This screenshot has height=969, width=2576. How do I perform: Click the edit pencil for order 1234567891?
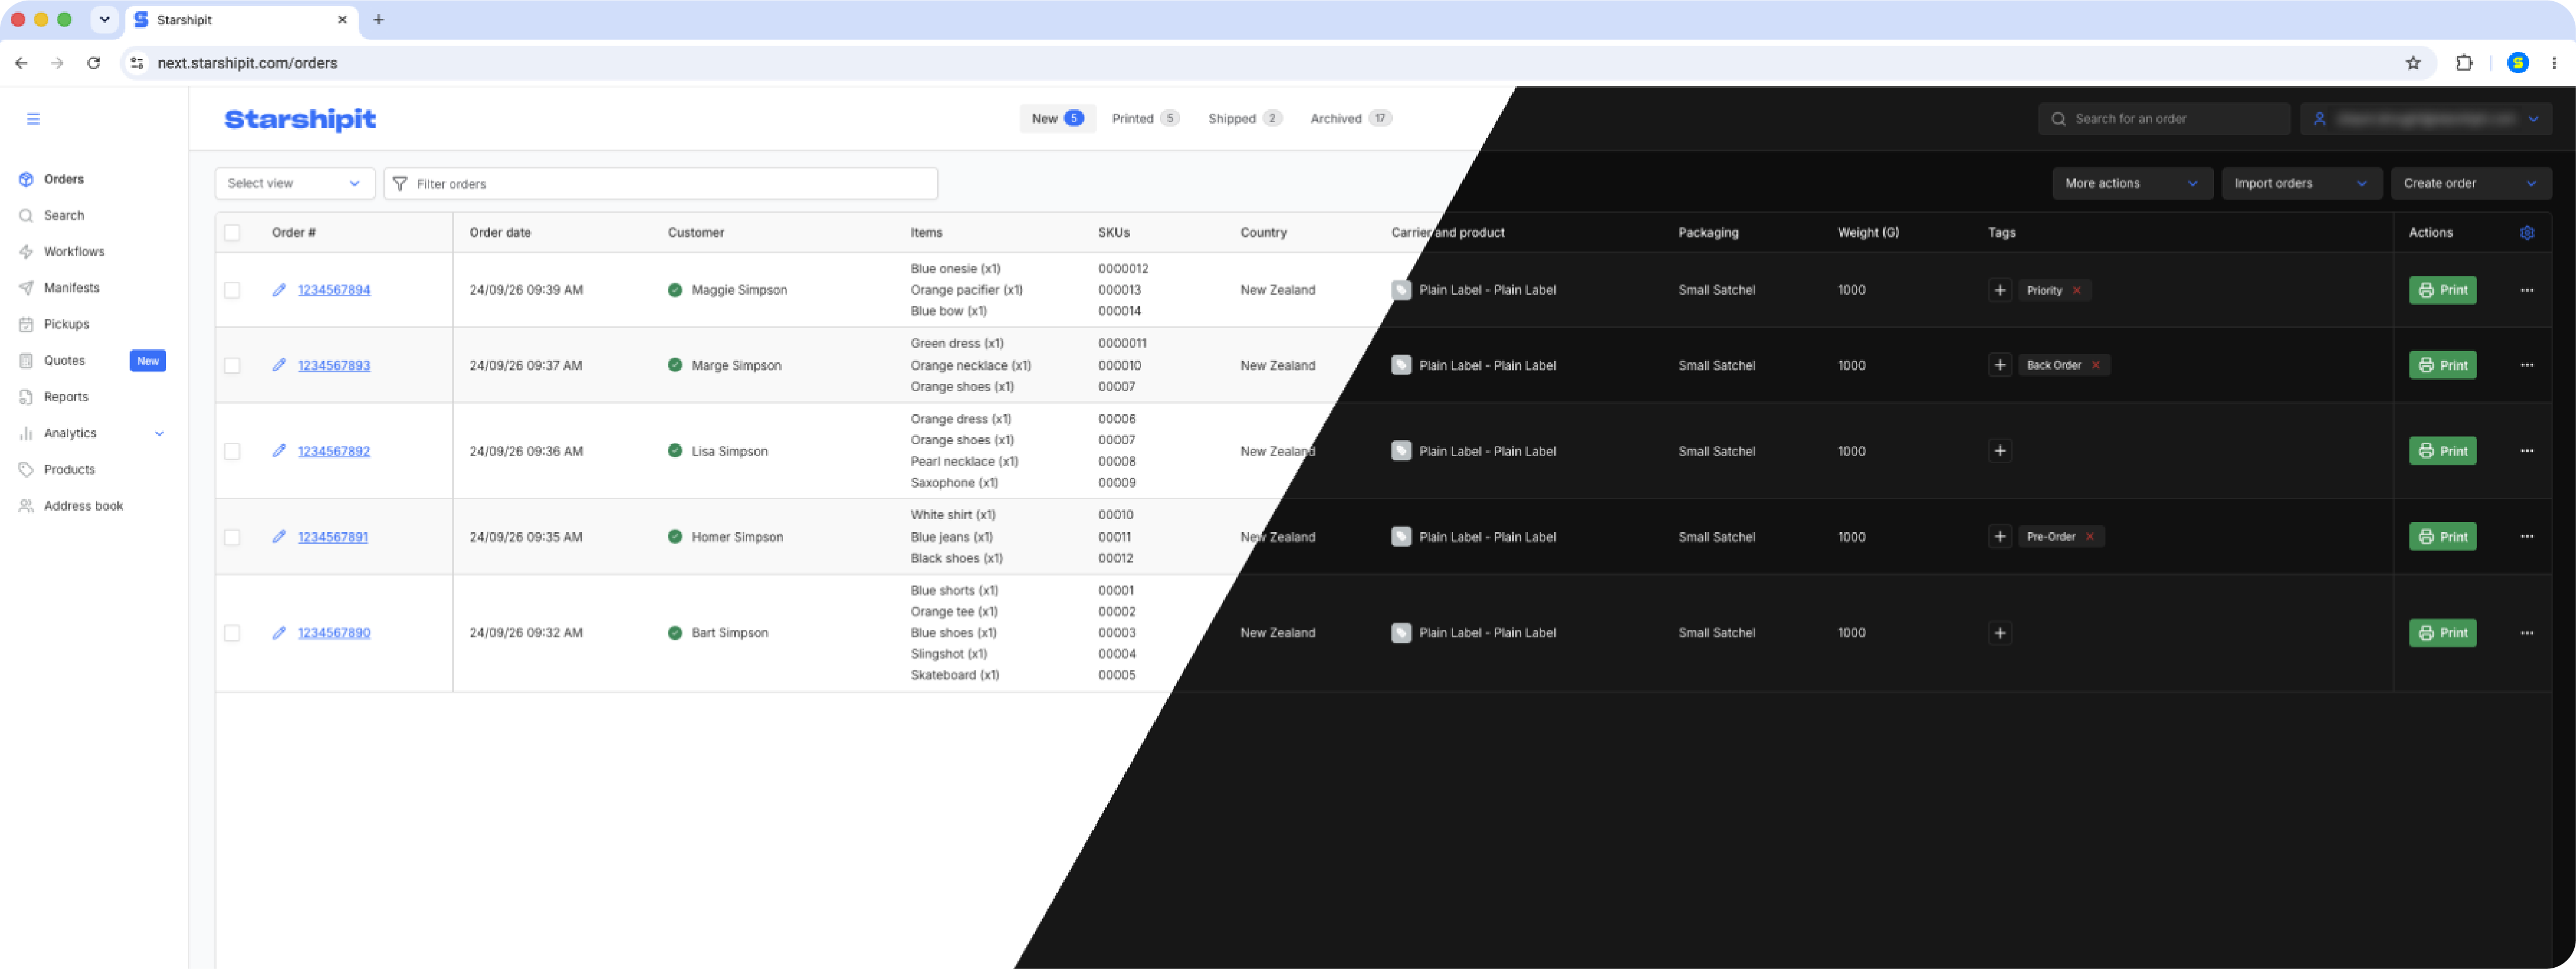pos(279,537)
